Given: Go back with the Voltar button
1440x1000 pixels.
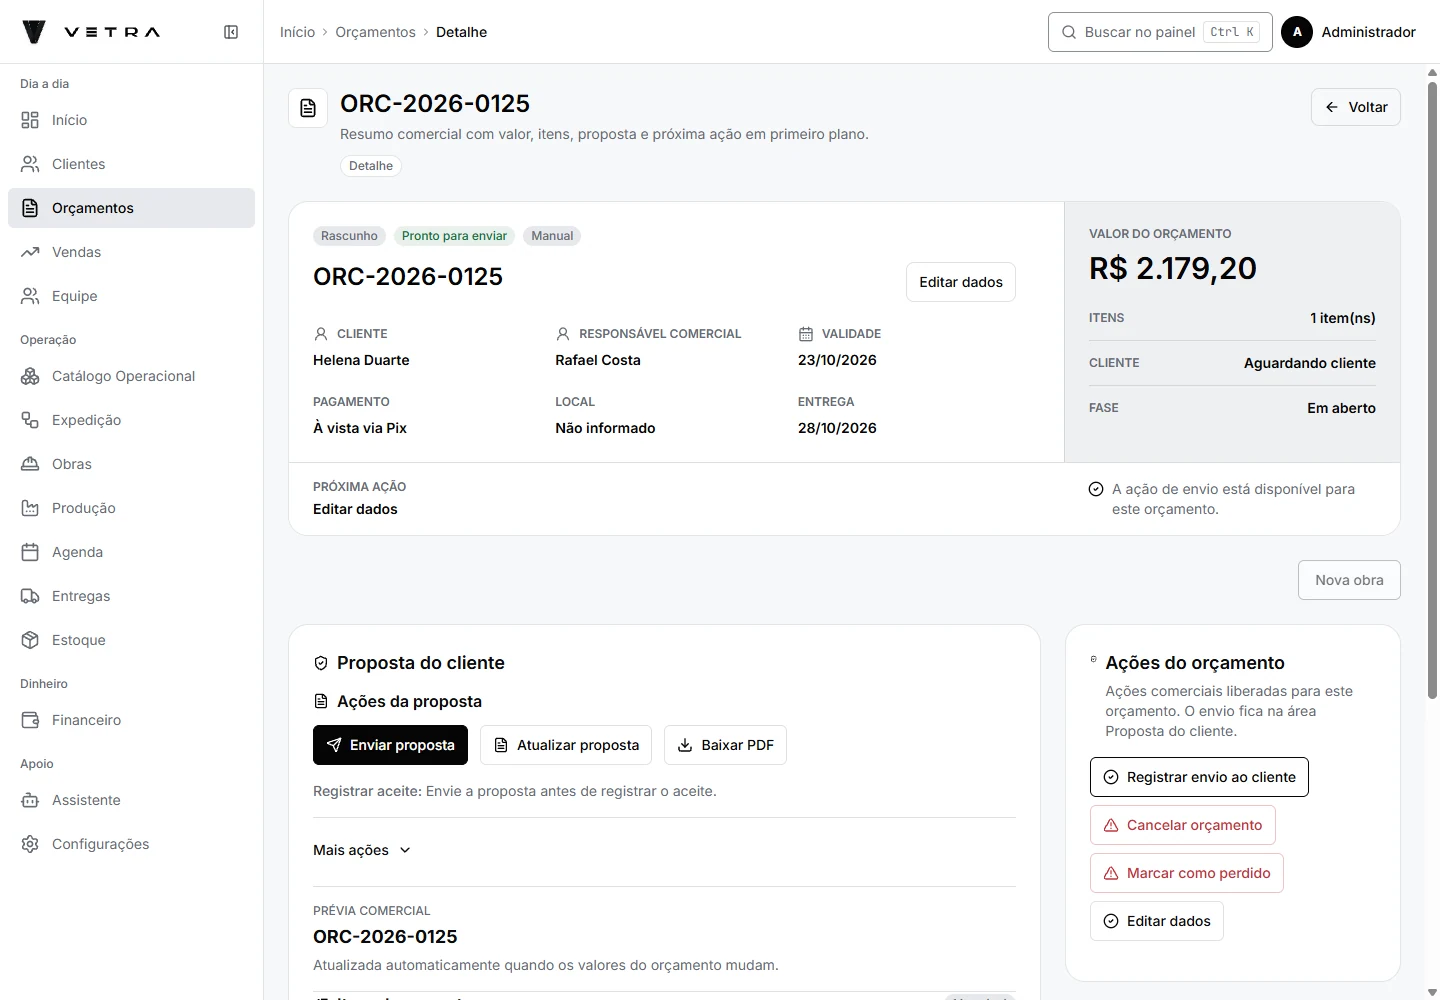Looking at the screenshot, I should (x=1356, y=107).
